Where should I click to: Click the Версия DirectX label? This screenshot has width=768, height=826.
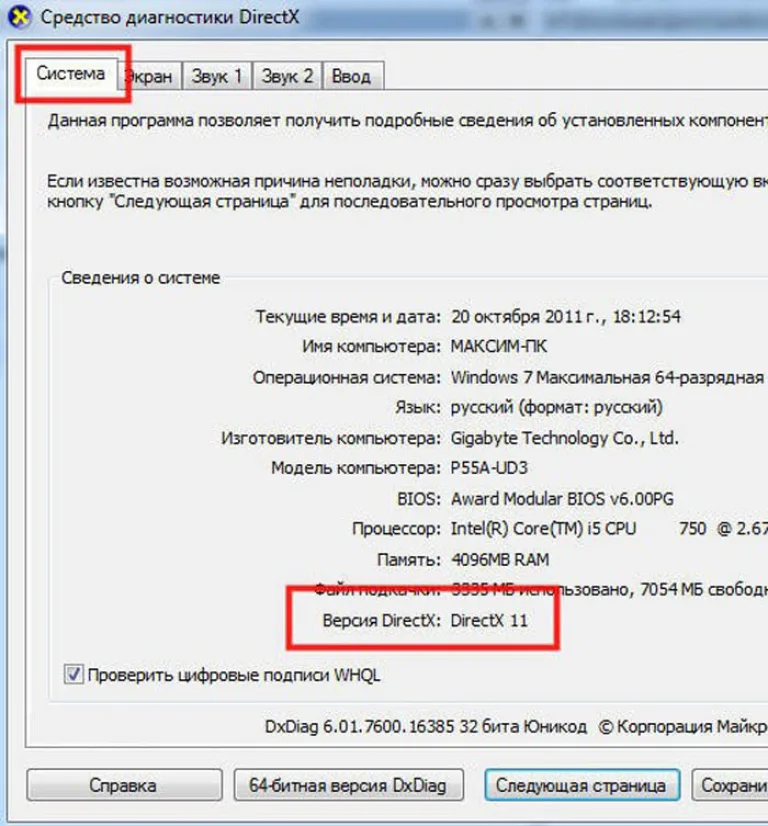coord(381,620)
